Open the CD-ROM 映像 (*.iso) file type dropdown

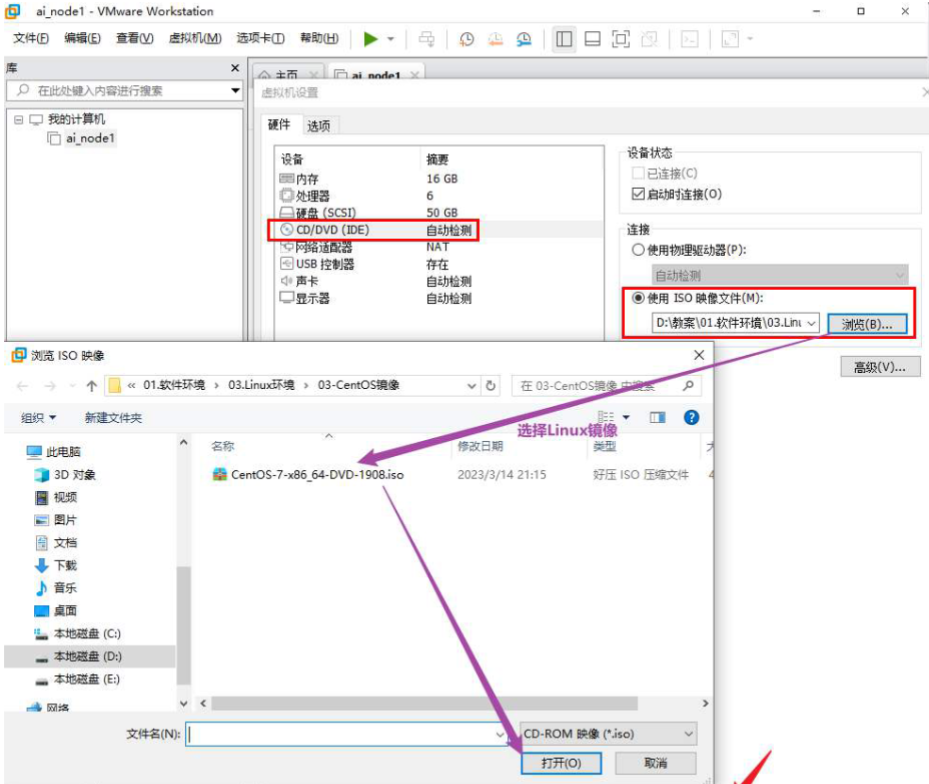coord(608,734)
